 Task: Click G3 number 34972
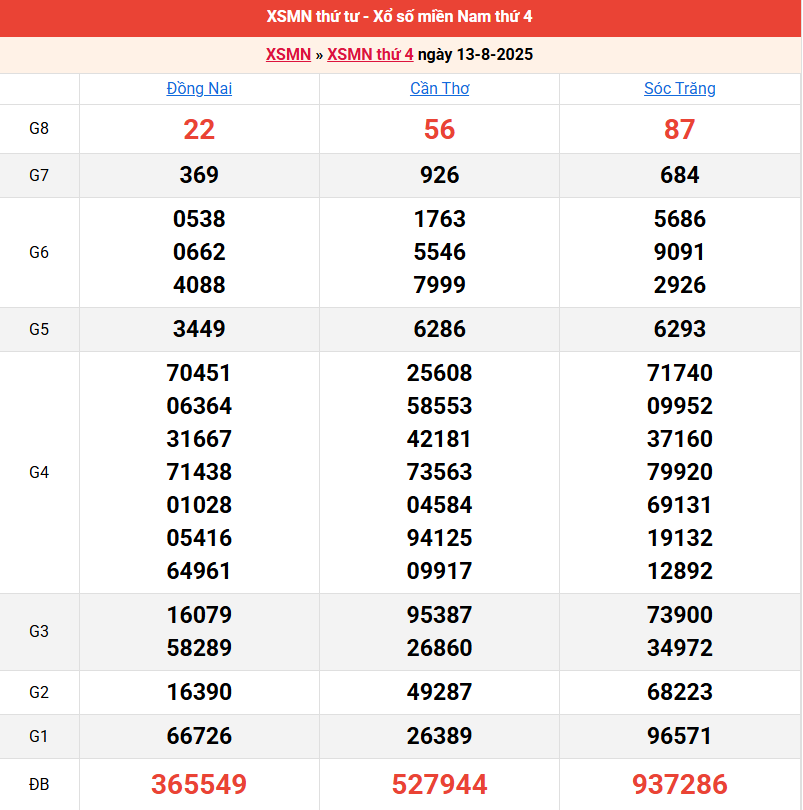click(x=680, y=648)
